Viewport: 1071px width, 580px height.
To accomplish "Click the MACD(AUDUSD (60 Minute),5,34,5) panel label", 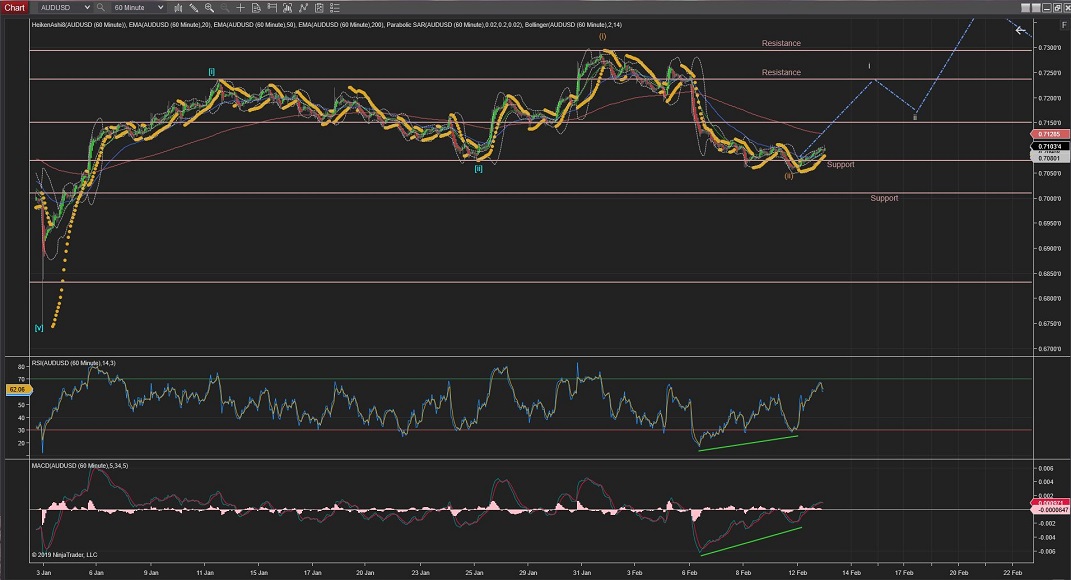I will click(80, 465).
